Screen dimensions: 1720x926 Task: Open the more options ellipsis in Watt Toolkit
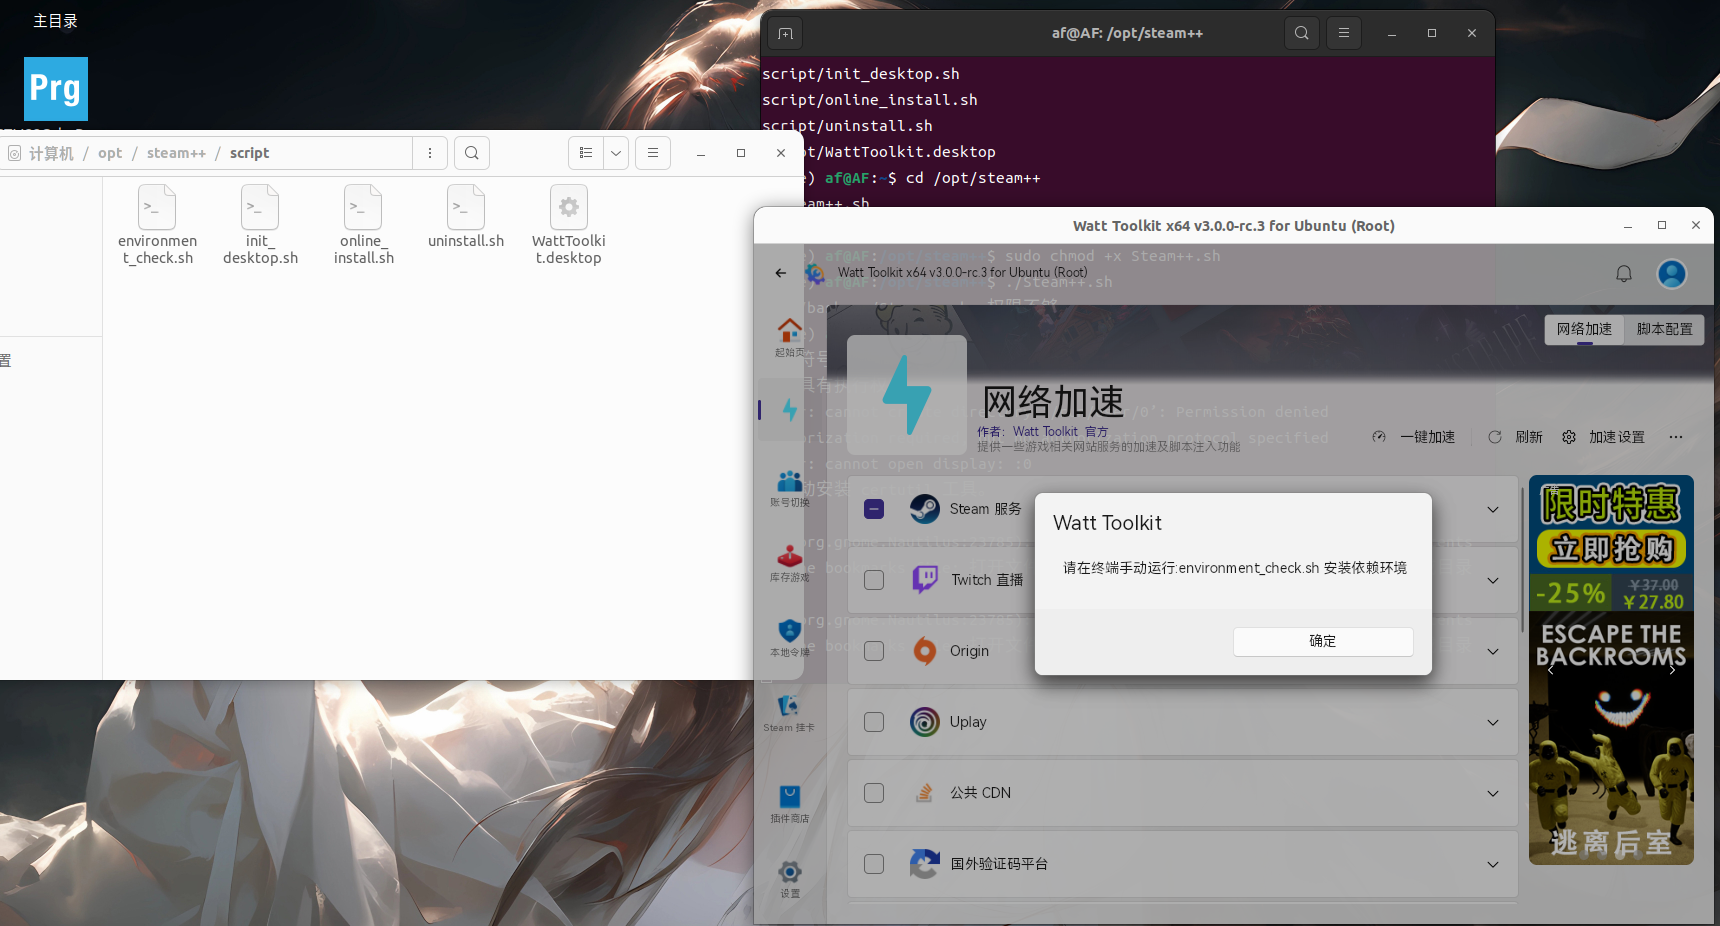pos(1676,437)
